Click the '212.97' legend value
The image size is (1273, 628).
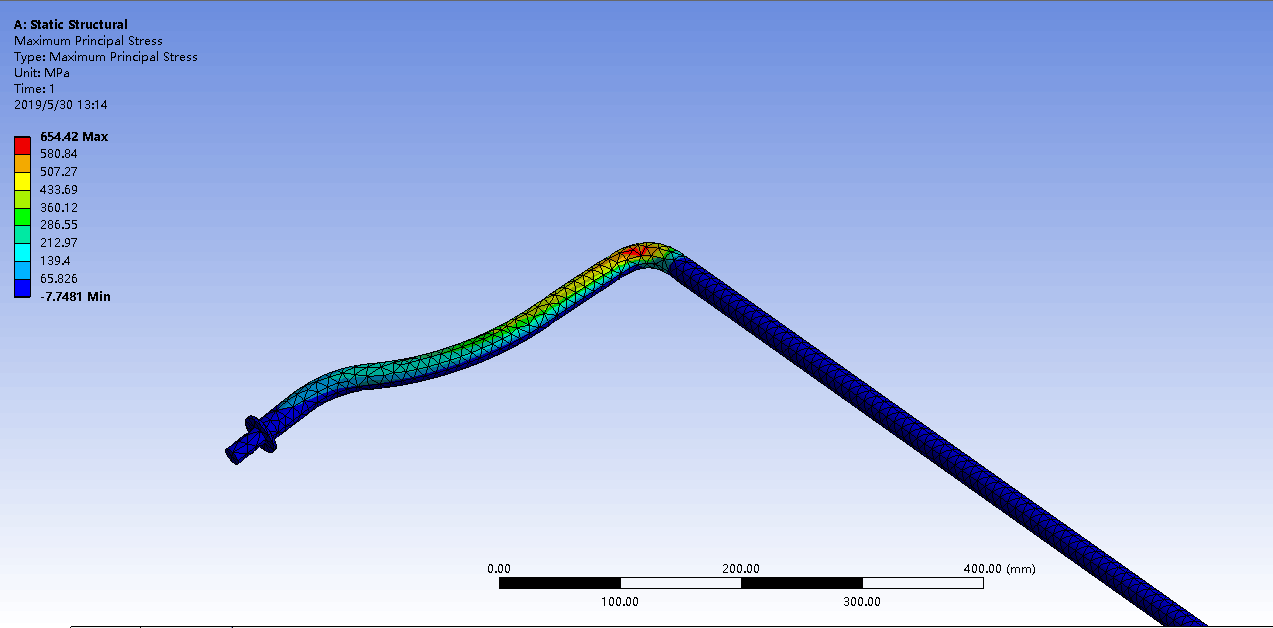[59, 243]
